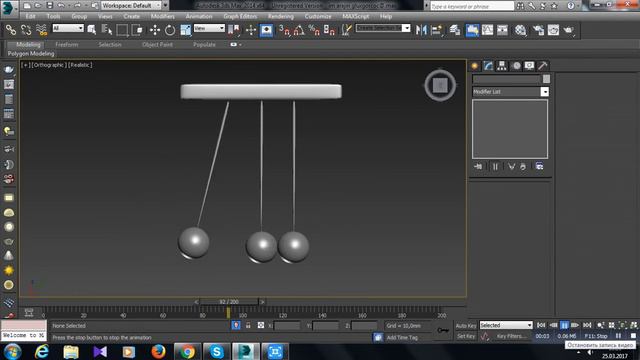Click Configure Modifier Sets icon
This screenshot has width=640, height=360.
540,167
